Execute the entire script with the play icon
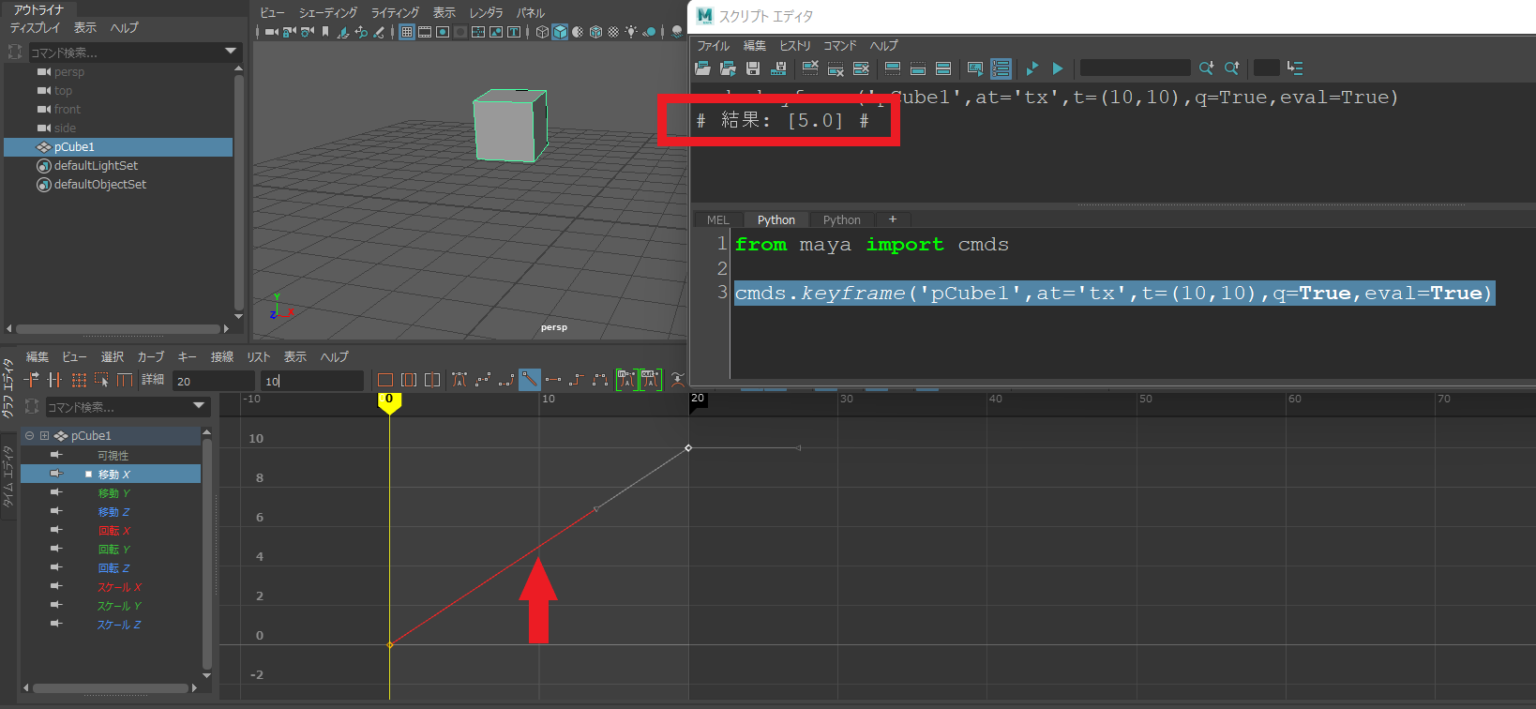 (1057, 68)
